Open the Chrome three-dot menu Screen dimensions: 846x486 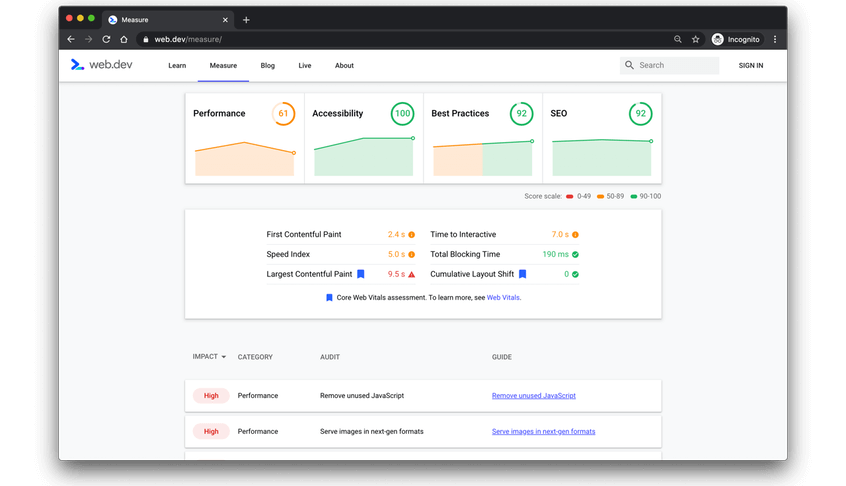[x=775, y=39]
